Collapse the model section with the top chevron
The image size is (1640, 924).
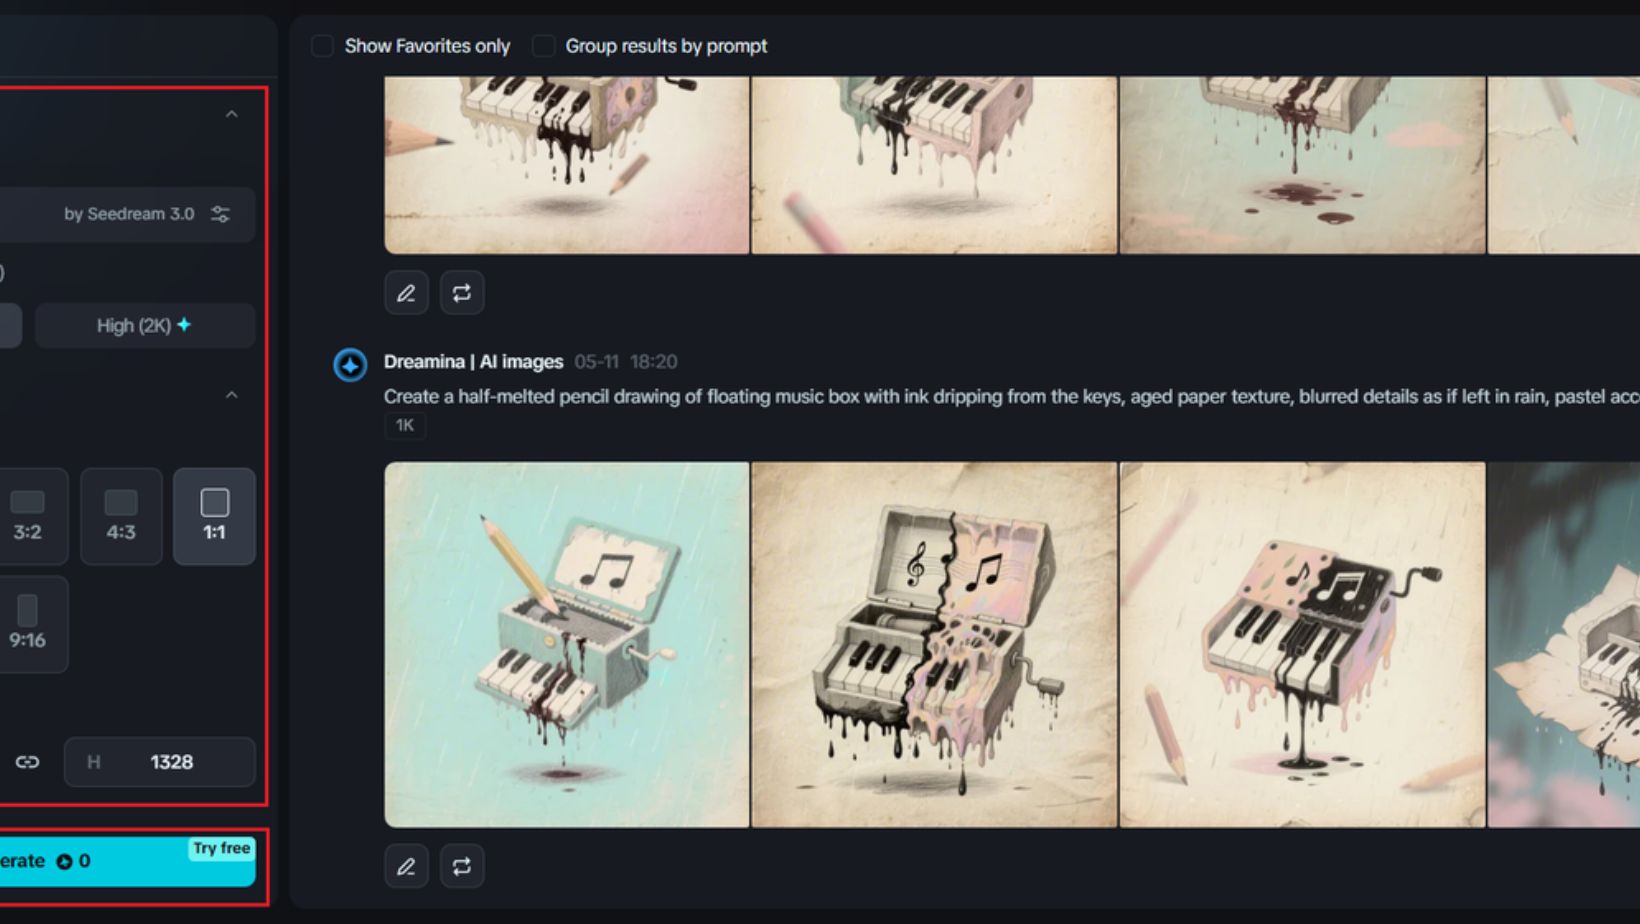click(231, 114)
